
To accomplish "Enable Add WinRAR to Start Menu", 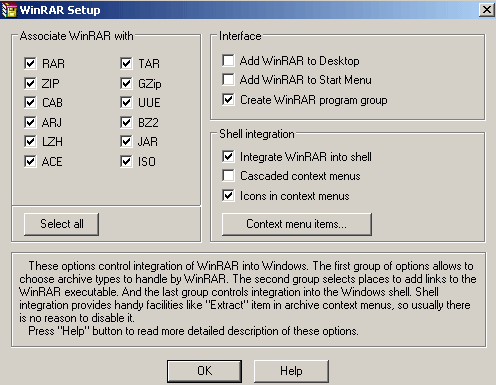I will click(228, 80).
